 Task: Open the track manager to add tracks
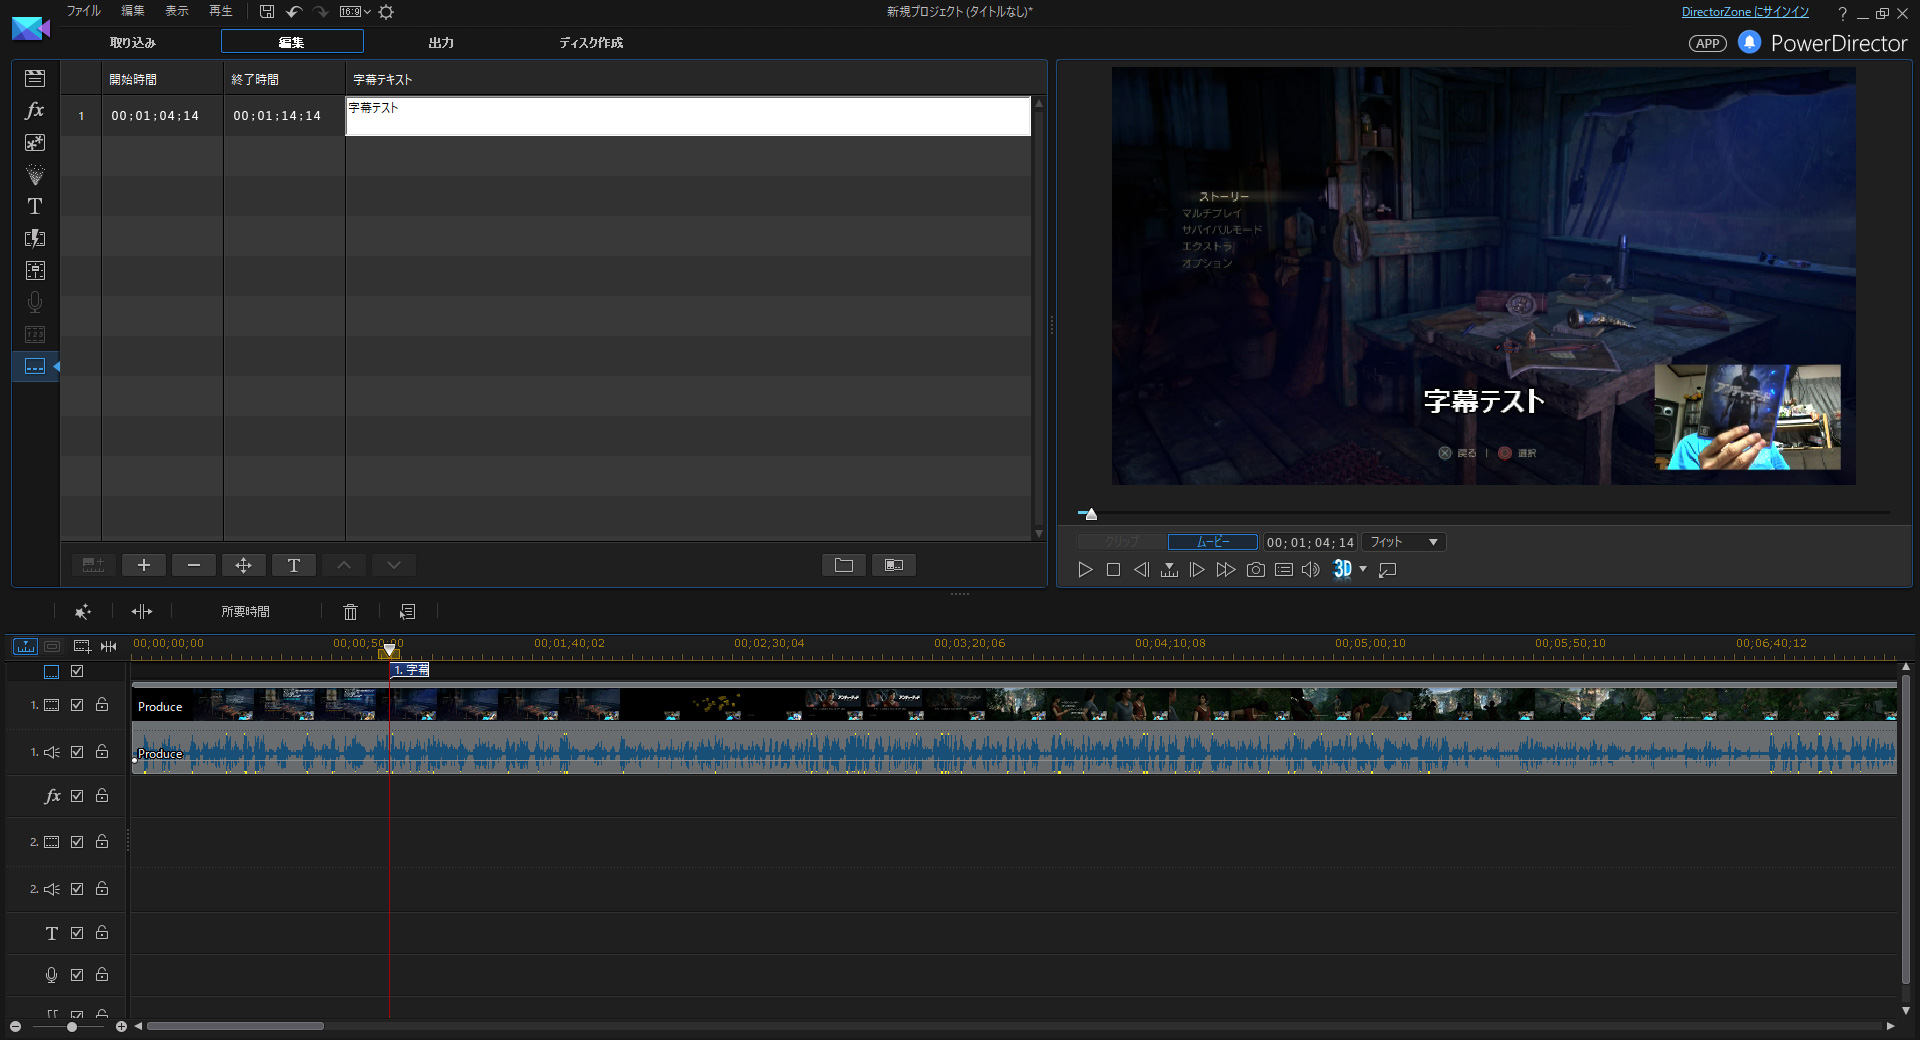[x=82, y=646]
